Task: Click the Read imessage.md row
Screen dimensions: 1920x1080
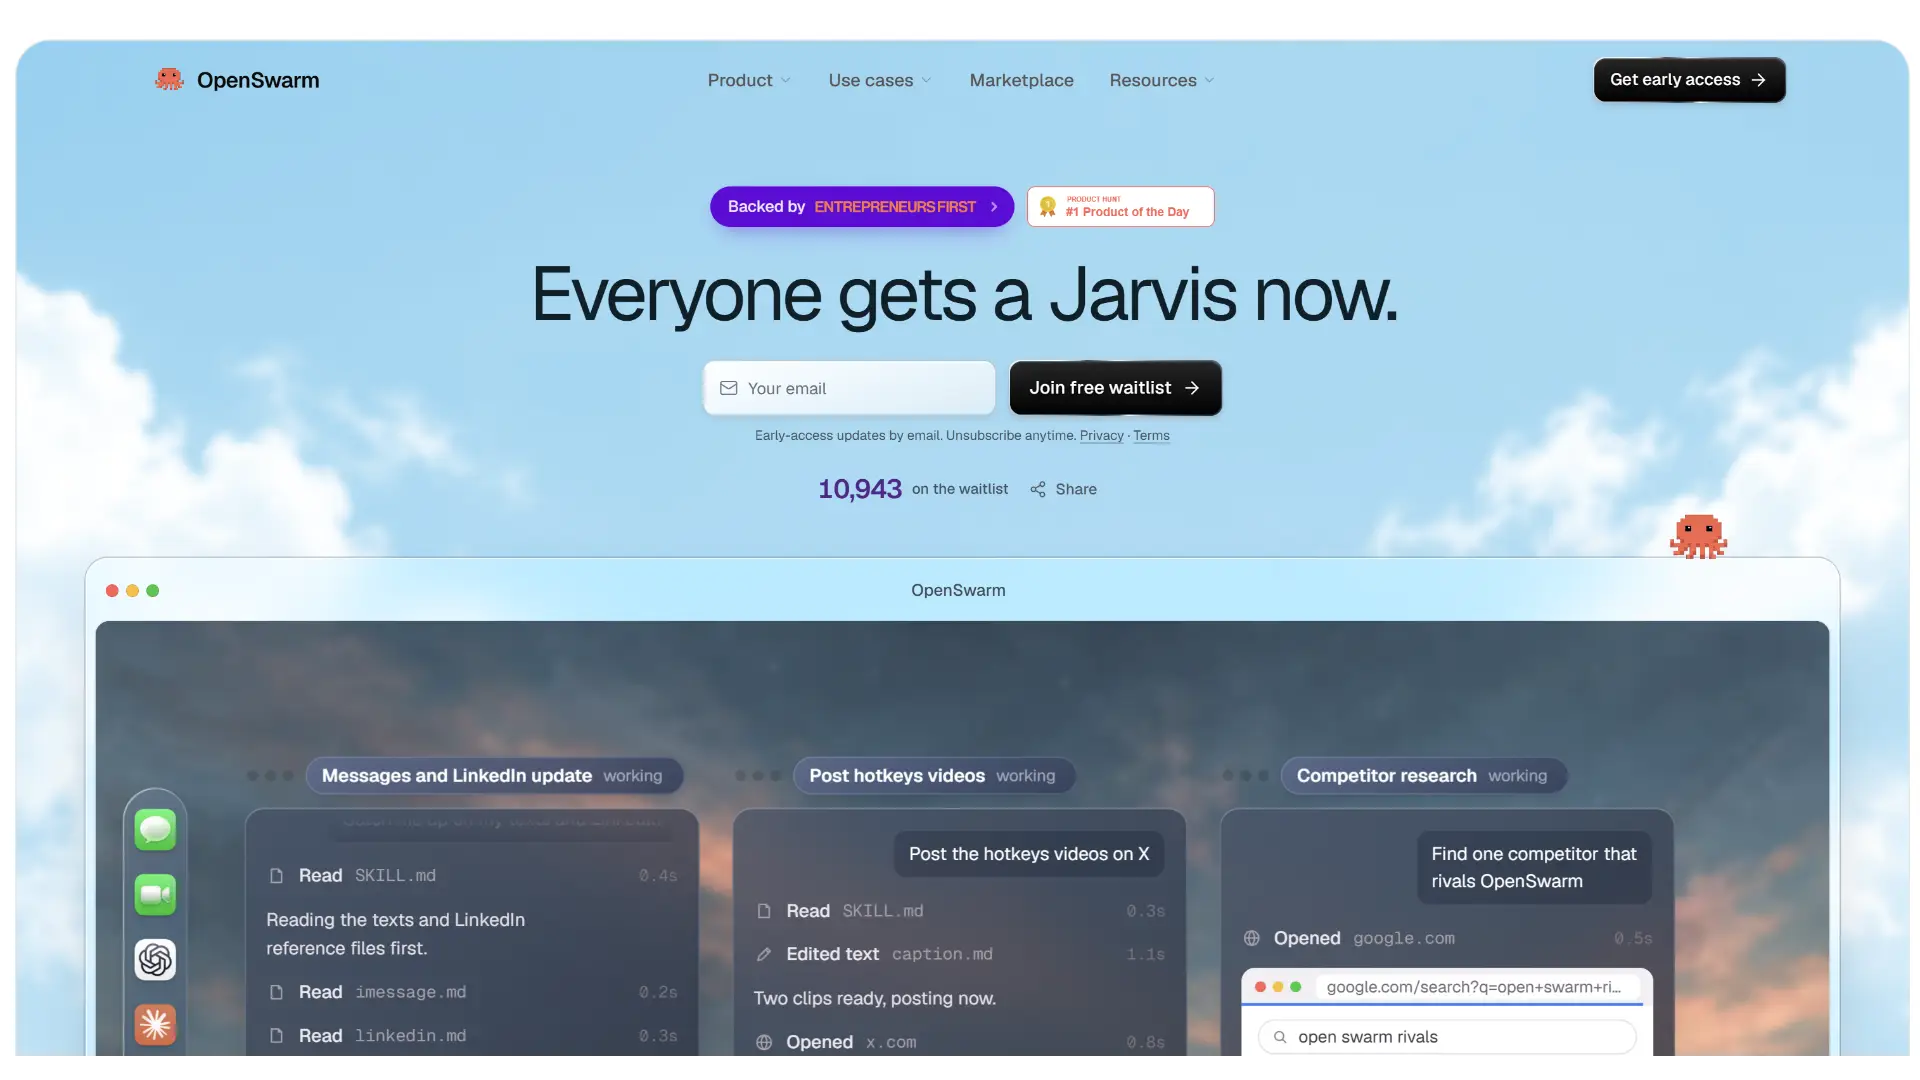Action: coord(473,992)
